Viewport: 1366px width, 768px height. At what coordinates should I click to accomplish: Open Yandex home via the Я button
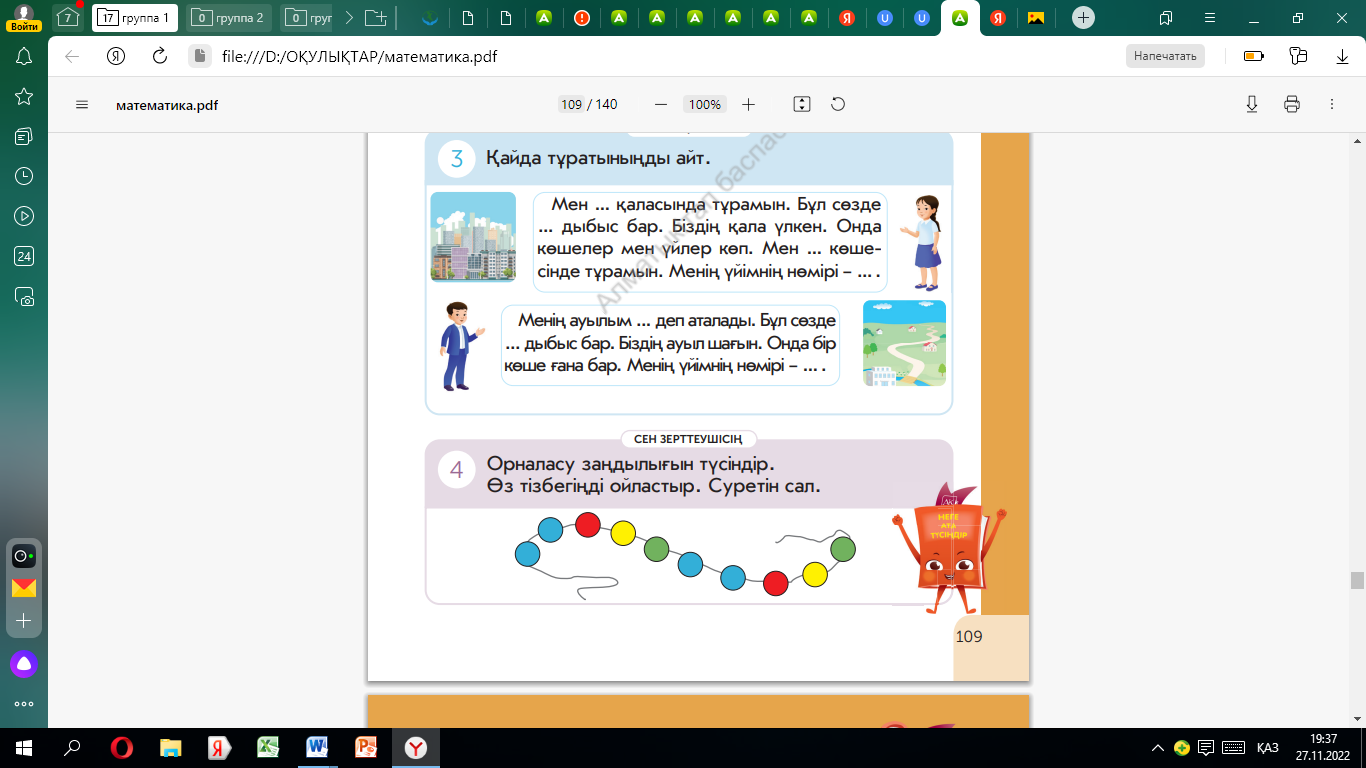tap(116, 56)
